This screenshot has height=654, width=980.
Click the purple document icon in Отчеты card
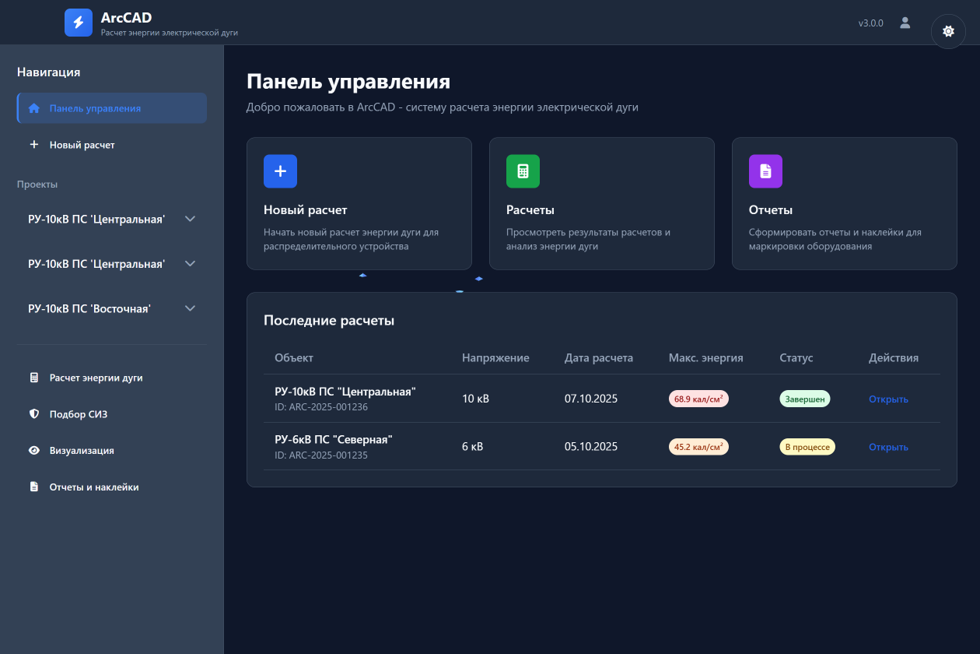pyautogui.click(x=765, y=171)
